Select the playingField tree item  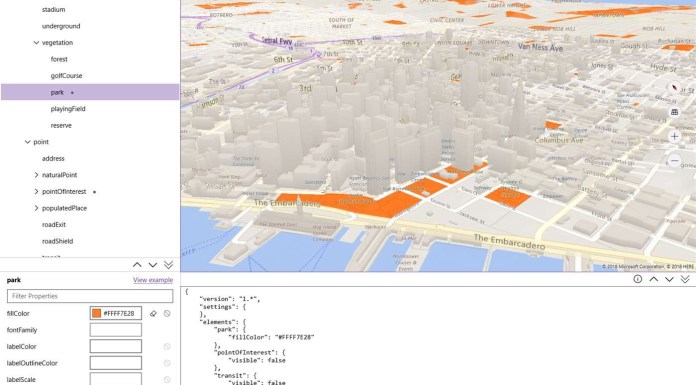[x=68, y=109]
